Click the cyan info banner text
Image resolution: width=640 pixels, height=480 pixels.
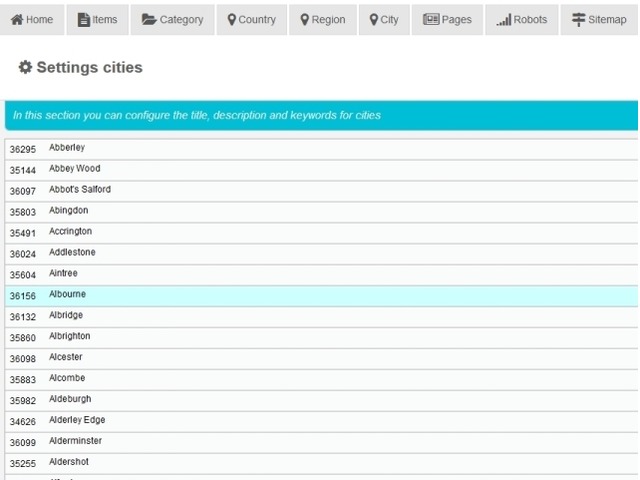[x=197, y=116]
